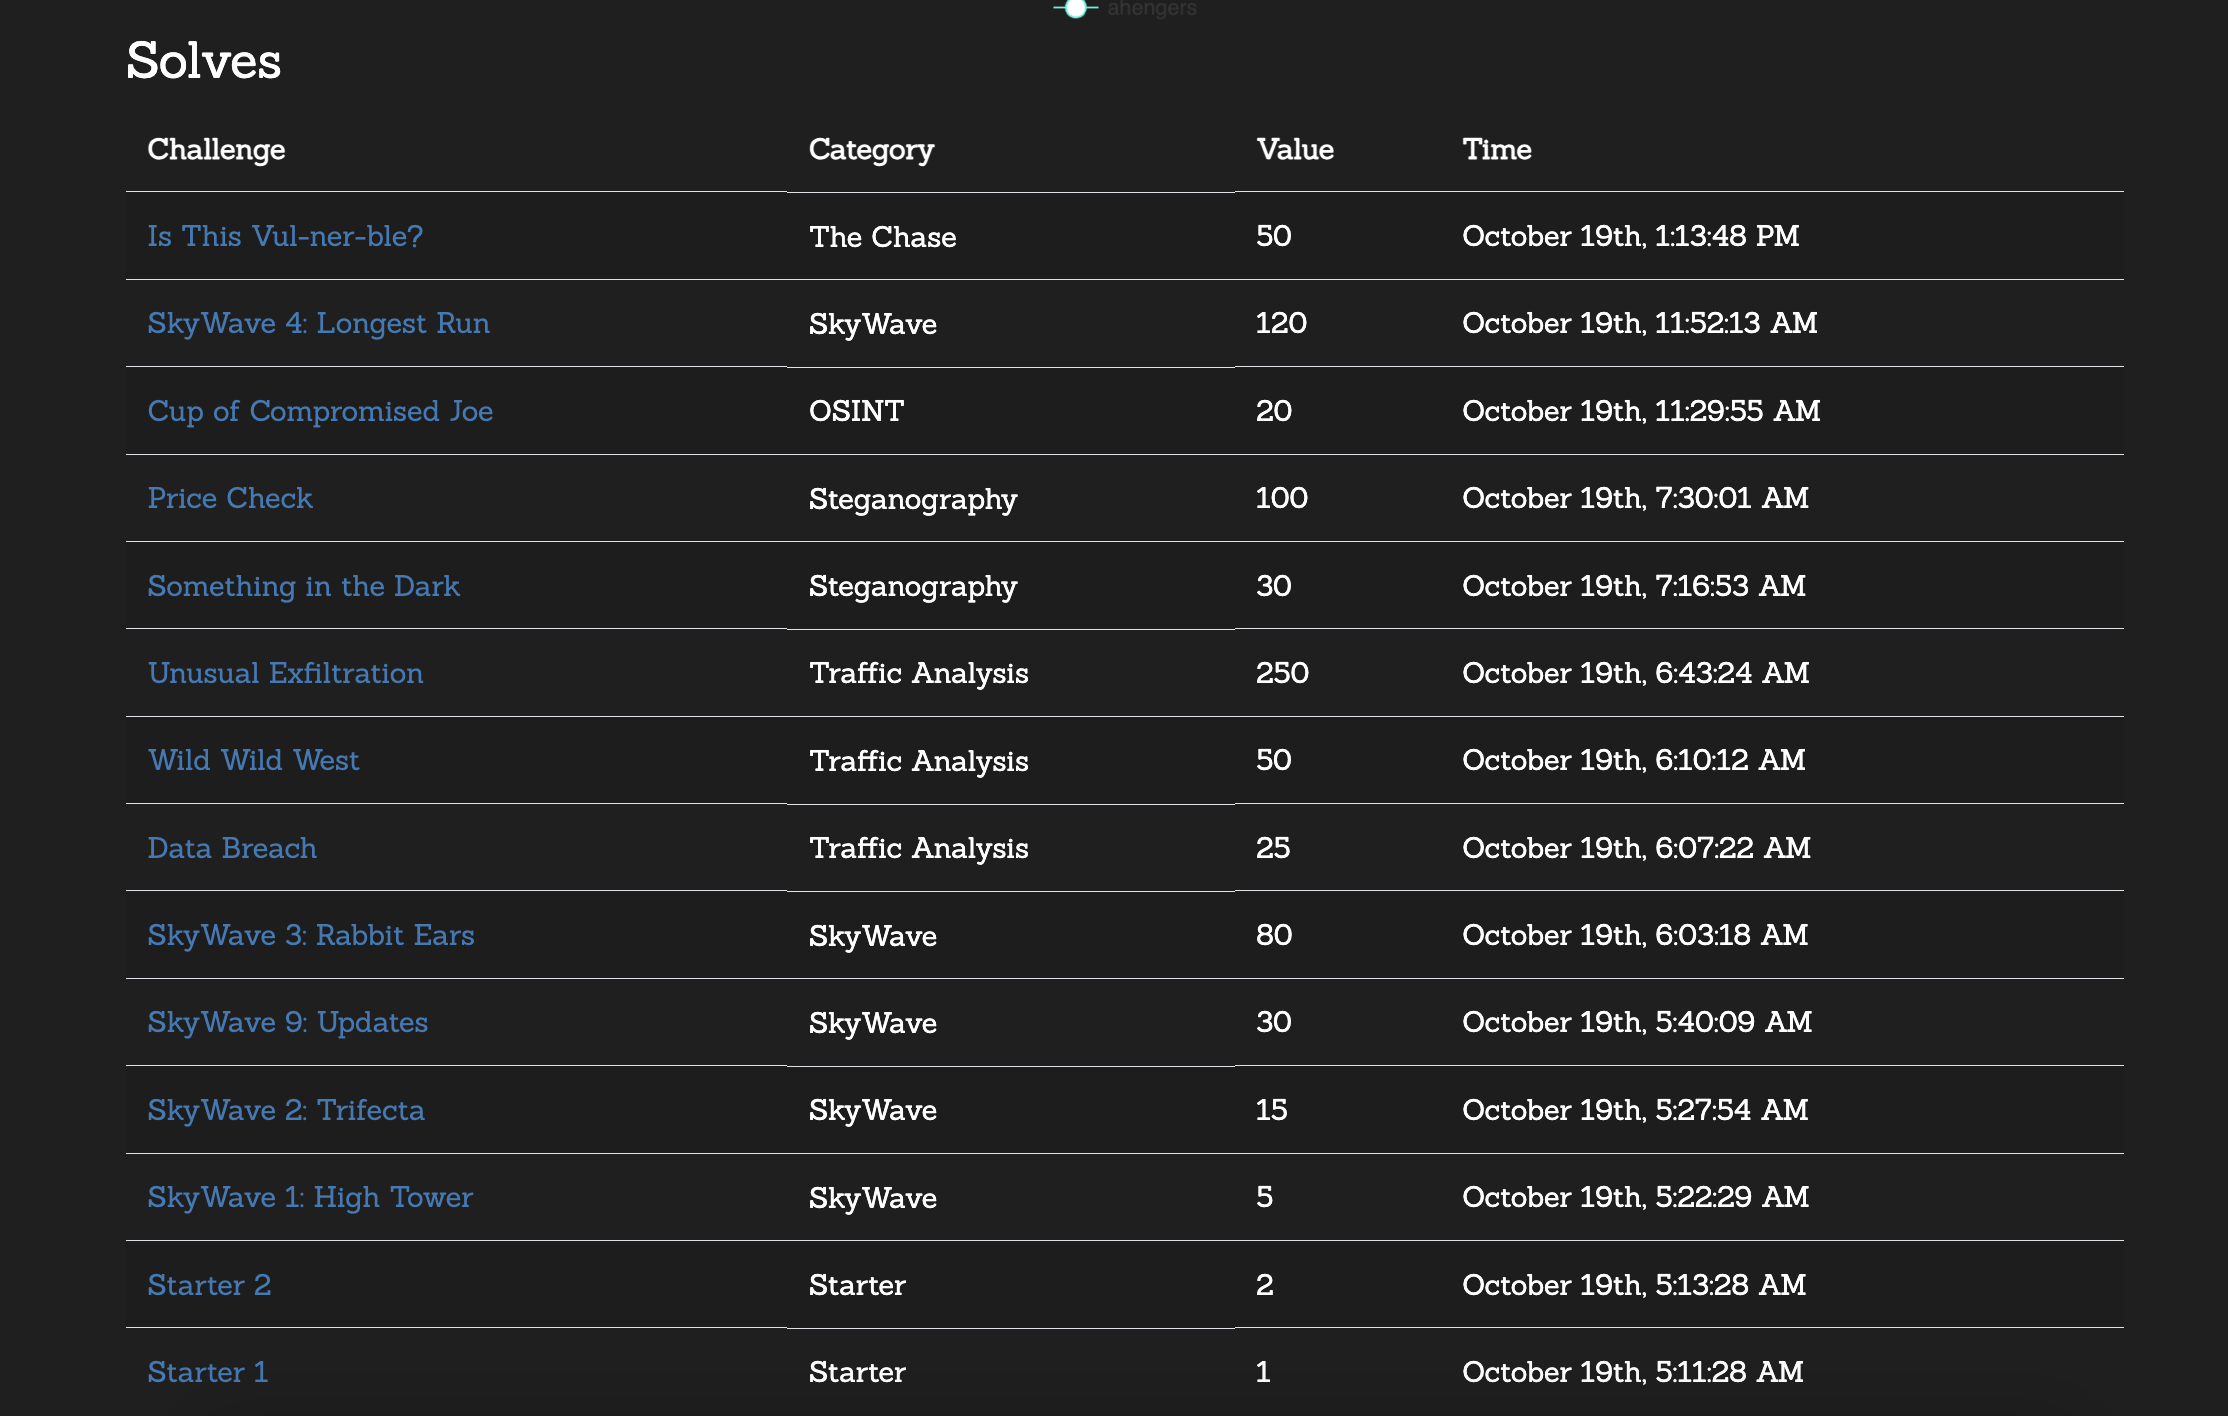
Task: Click the time 6:10:12 AM entry
Action: (x=1634, y=760)
